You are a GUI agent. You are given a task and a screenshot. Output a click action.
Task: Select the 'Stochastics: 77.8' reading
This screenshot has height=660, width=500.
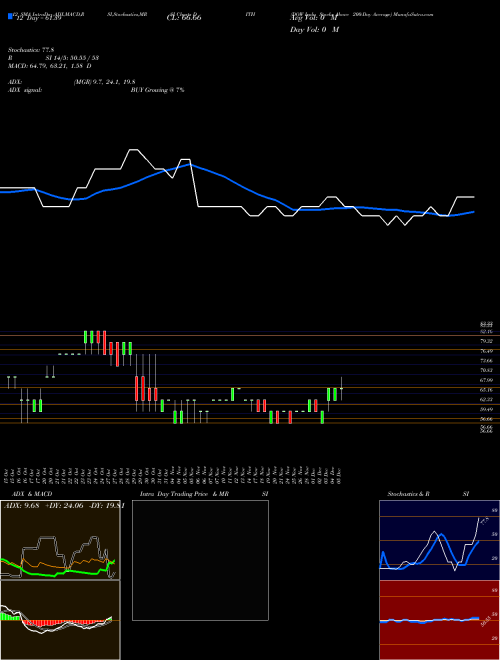29,50
